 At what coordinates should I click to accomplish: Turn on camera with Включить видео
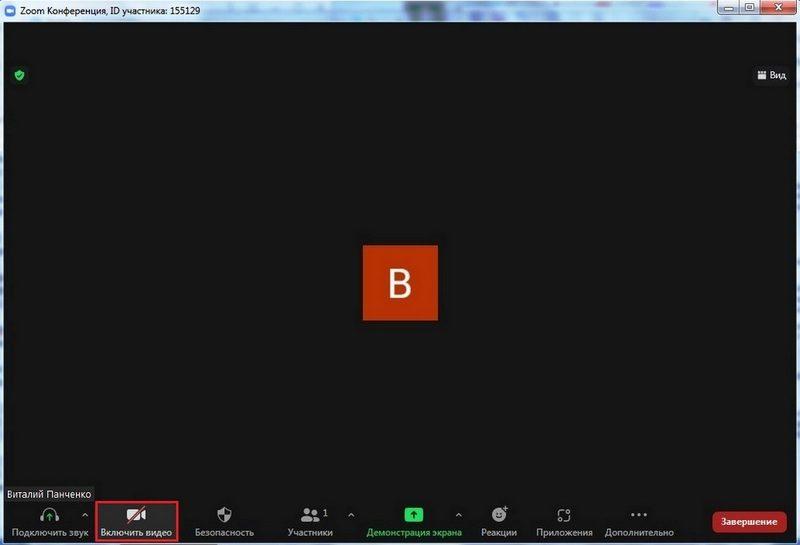click(x=136, y=522)
